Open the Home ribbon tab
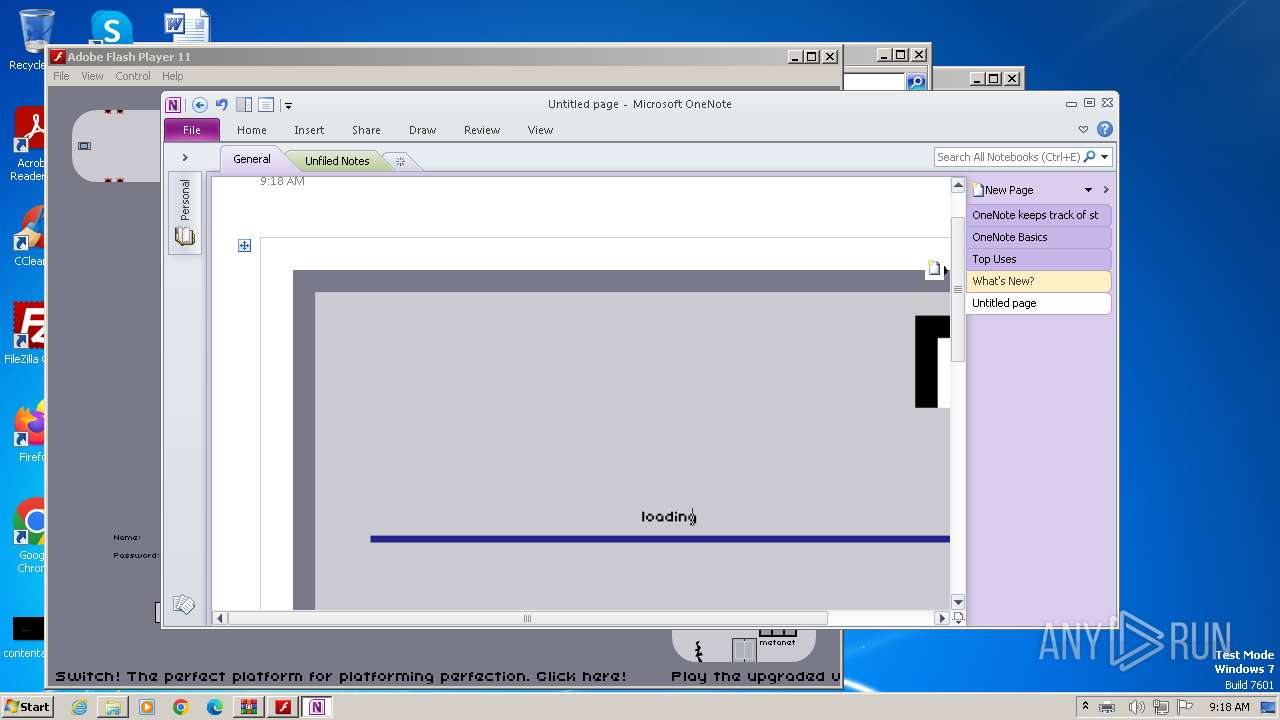This screenshot has width=1280, height=720. click(x=251, y=130)
